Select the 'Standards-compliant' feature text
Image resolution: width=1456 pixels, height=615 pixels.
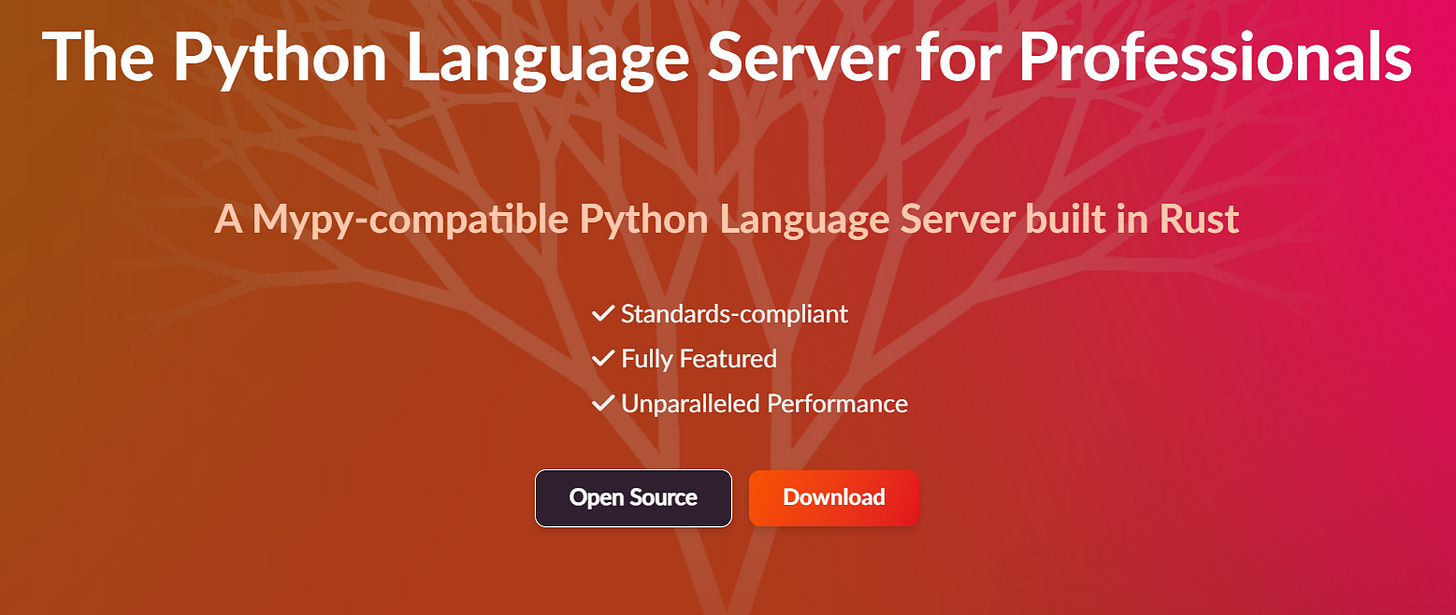[734, 314]
